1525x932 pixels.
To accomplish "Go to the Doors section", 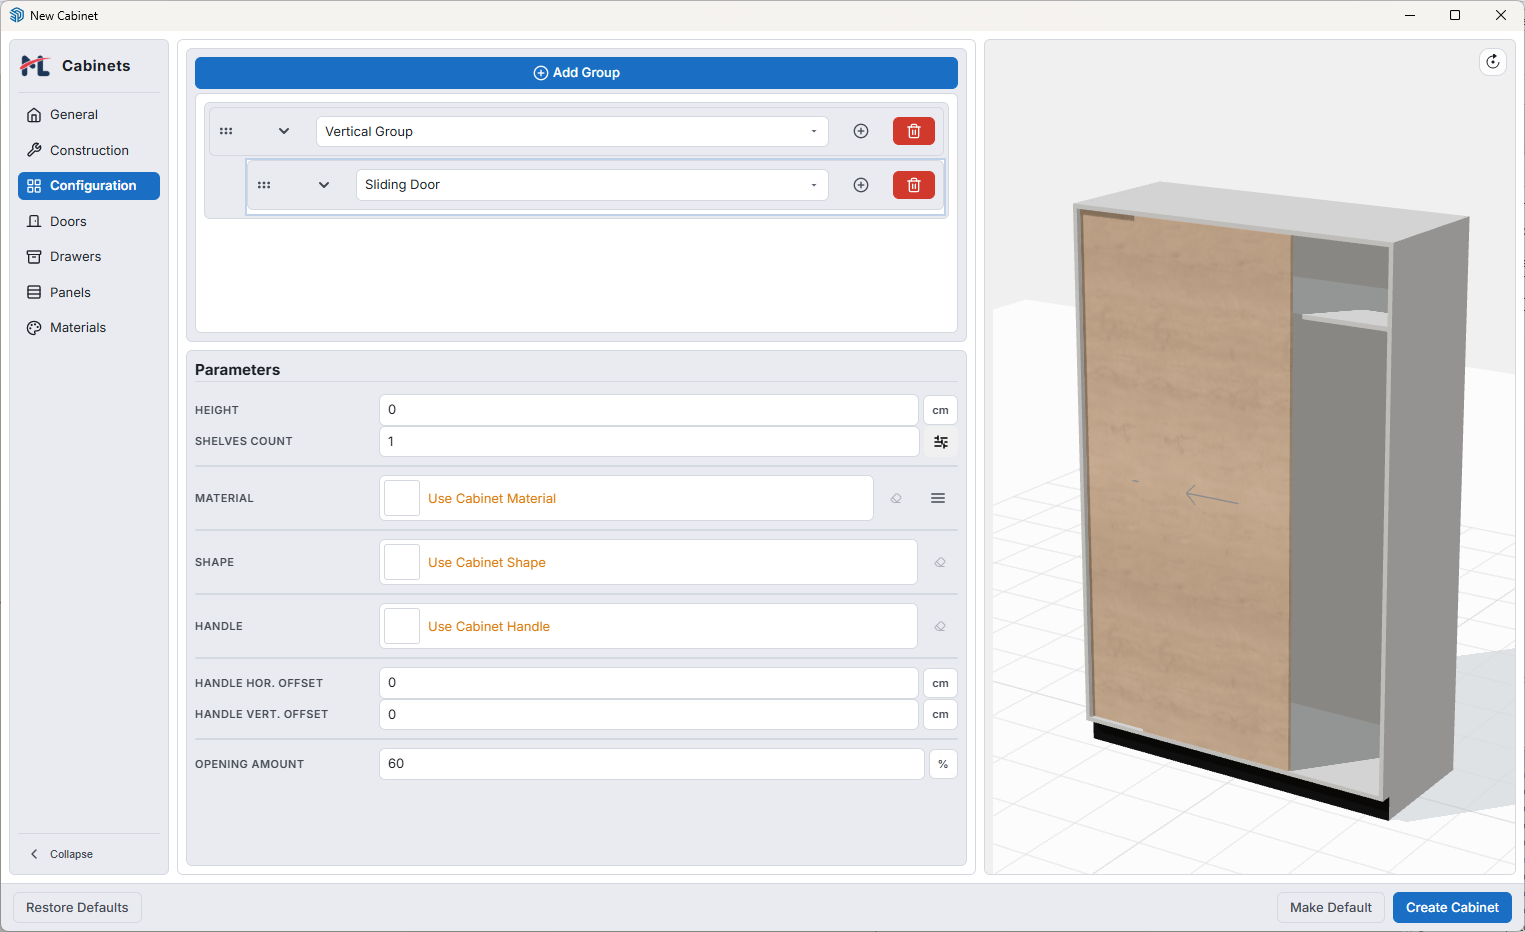I will coord(89,221).
